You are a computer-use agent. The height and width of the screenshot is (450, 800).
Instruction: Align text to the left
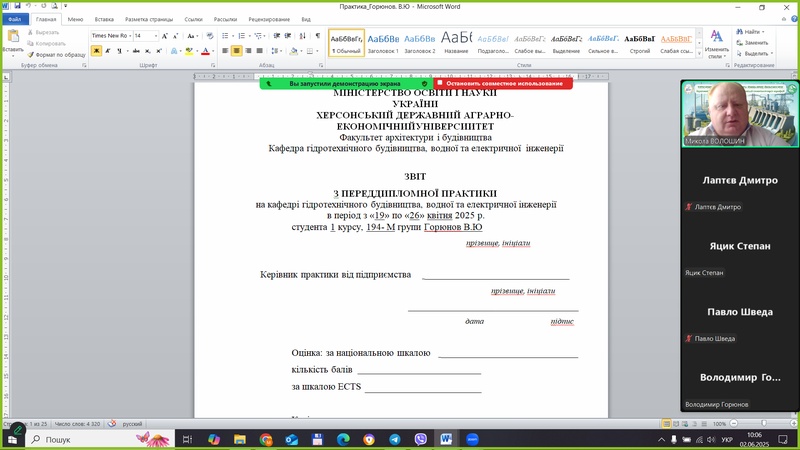pyautogui.click(x=225, y=51)
